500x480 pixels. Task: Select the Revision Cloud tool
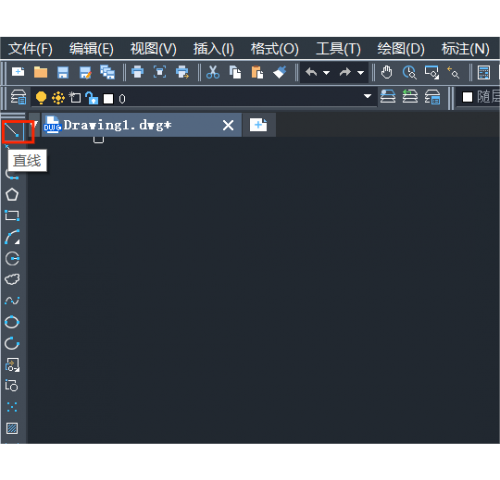pos(12,279)
